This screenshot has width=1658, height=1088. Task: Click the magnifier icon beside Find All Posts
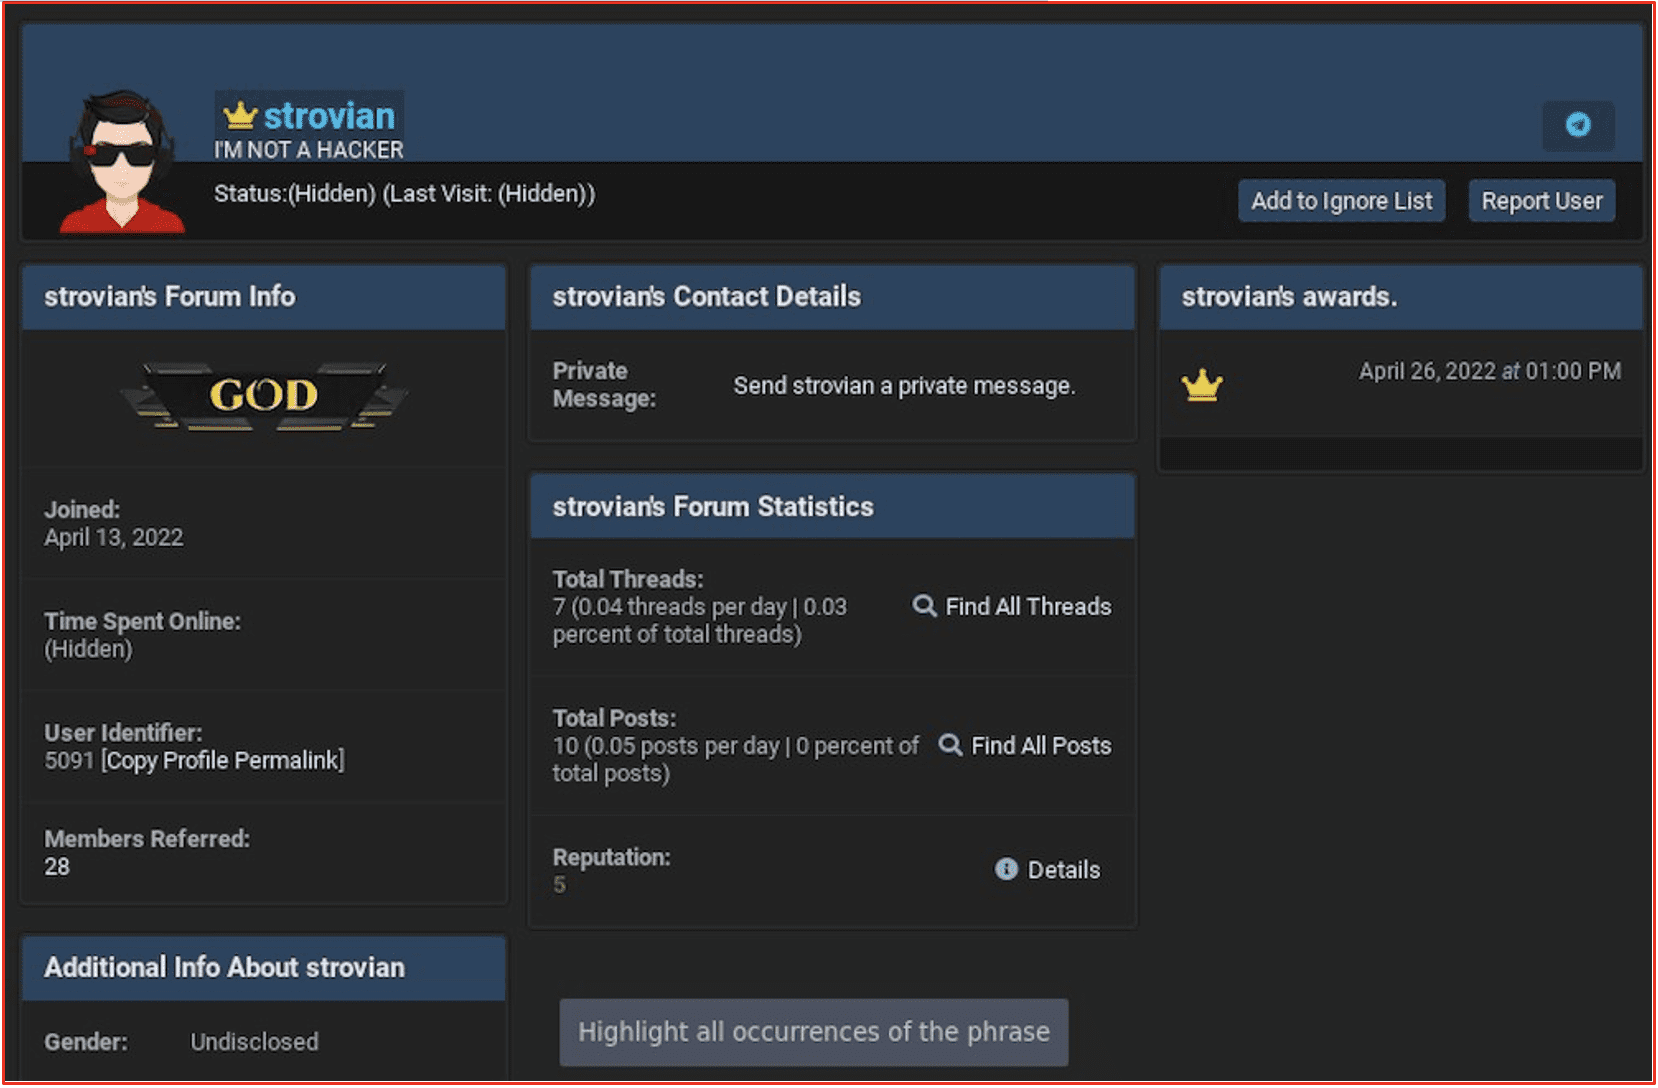point(951,745)
